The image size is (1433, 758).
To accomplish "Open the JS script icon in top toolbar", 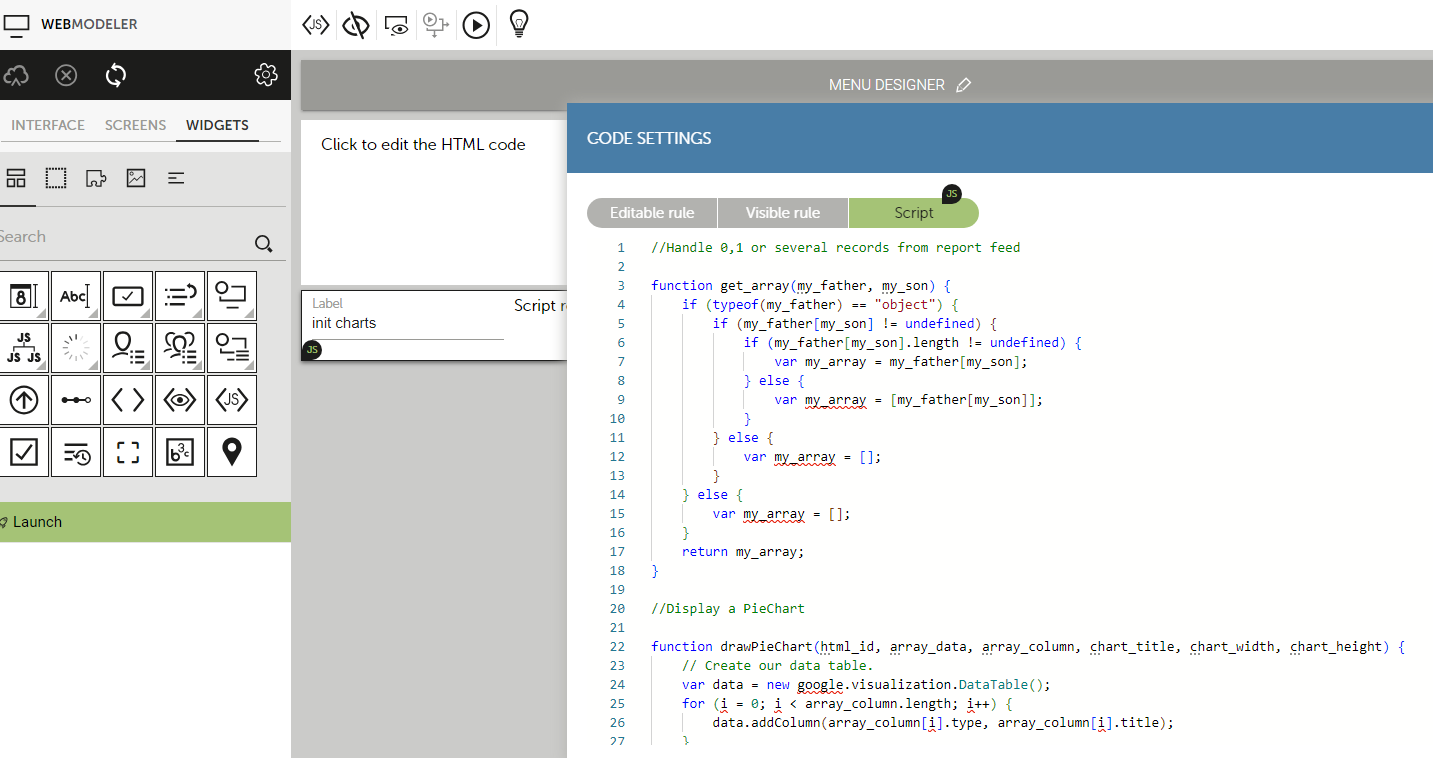I will pyautogui.click(x=316, y=25).
